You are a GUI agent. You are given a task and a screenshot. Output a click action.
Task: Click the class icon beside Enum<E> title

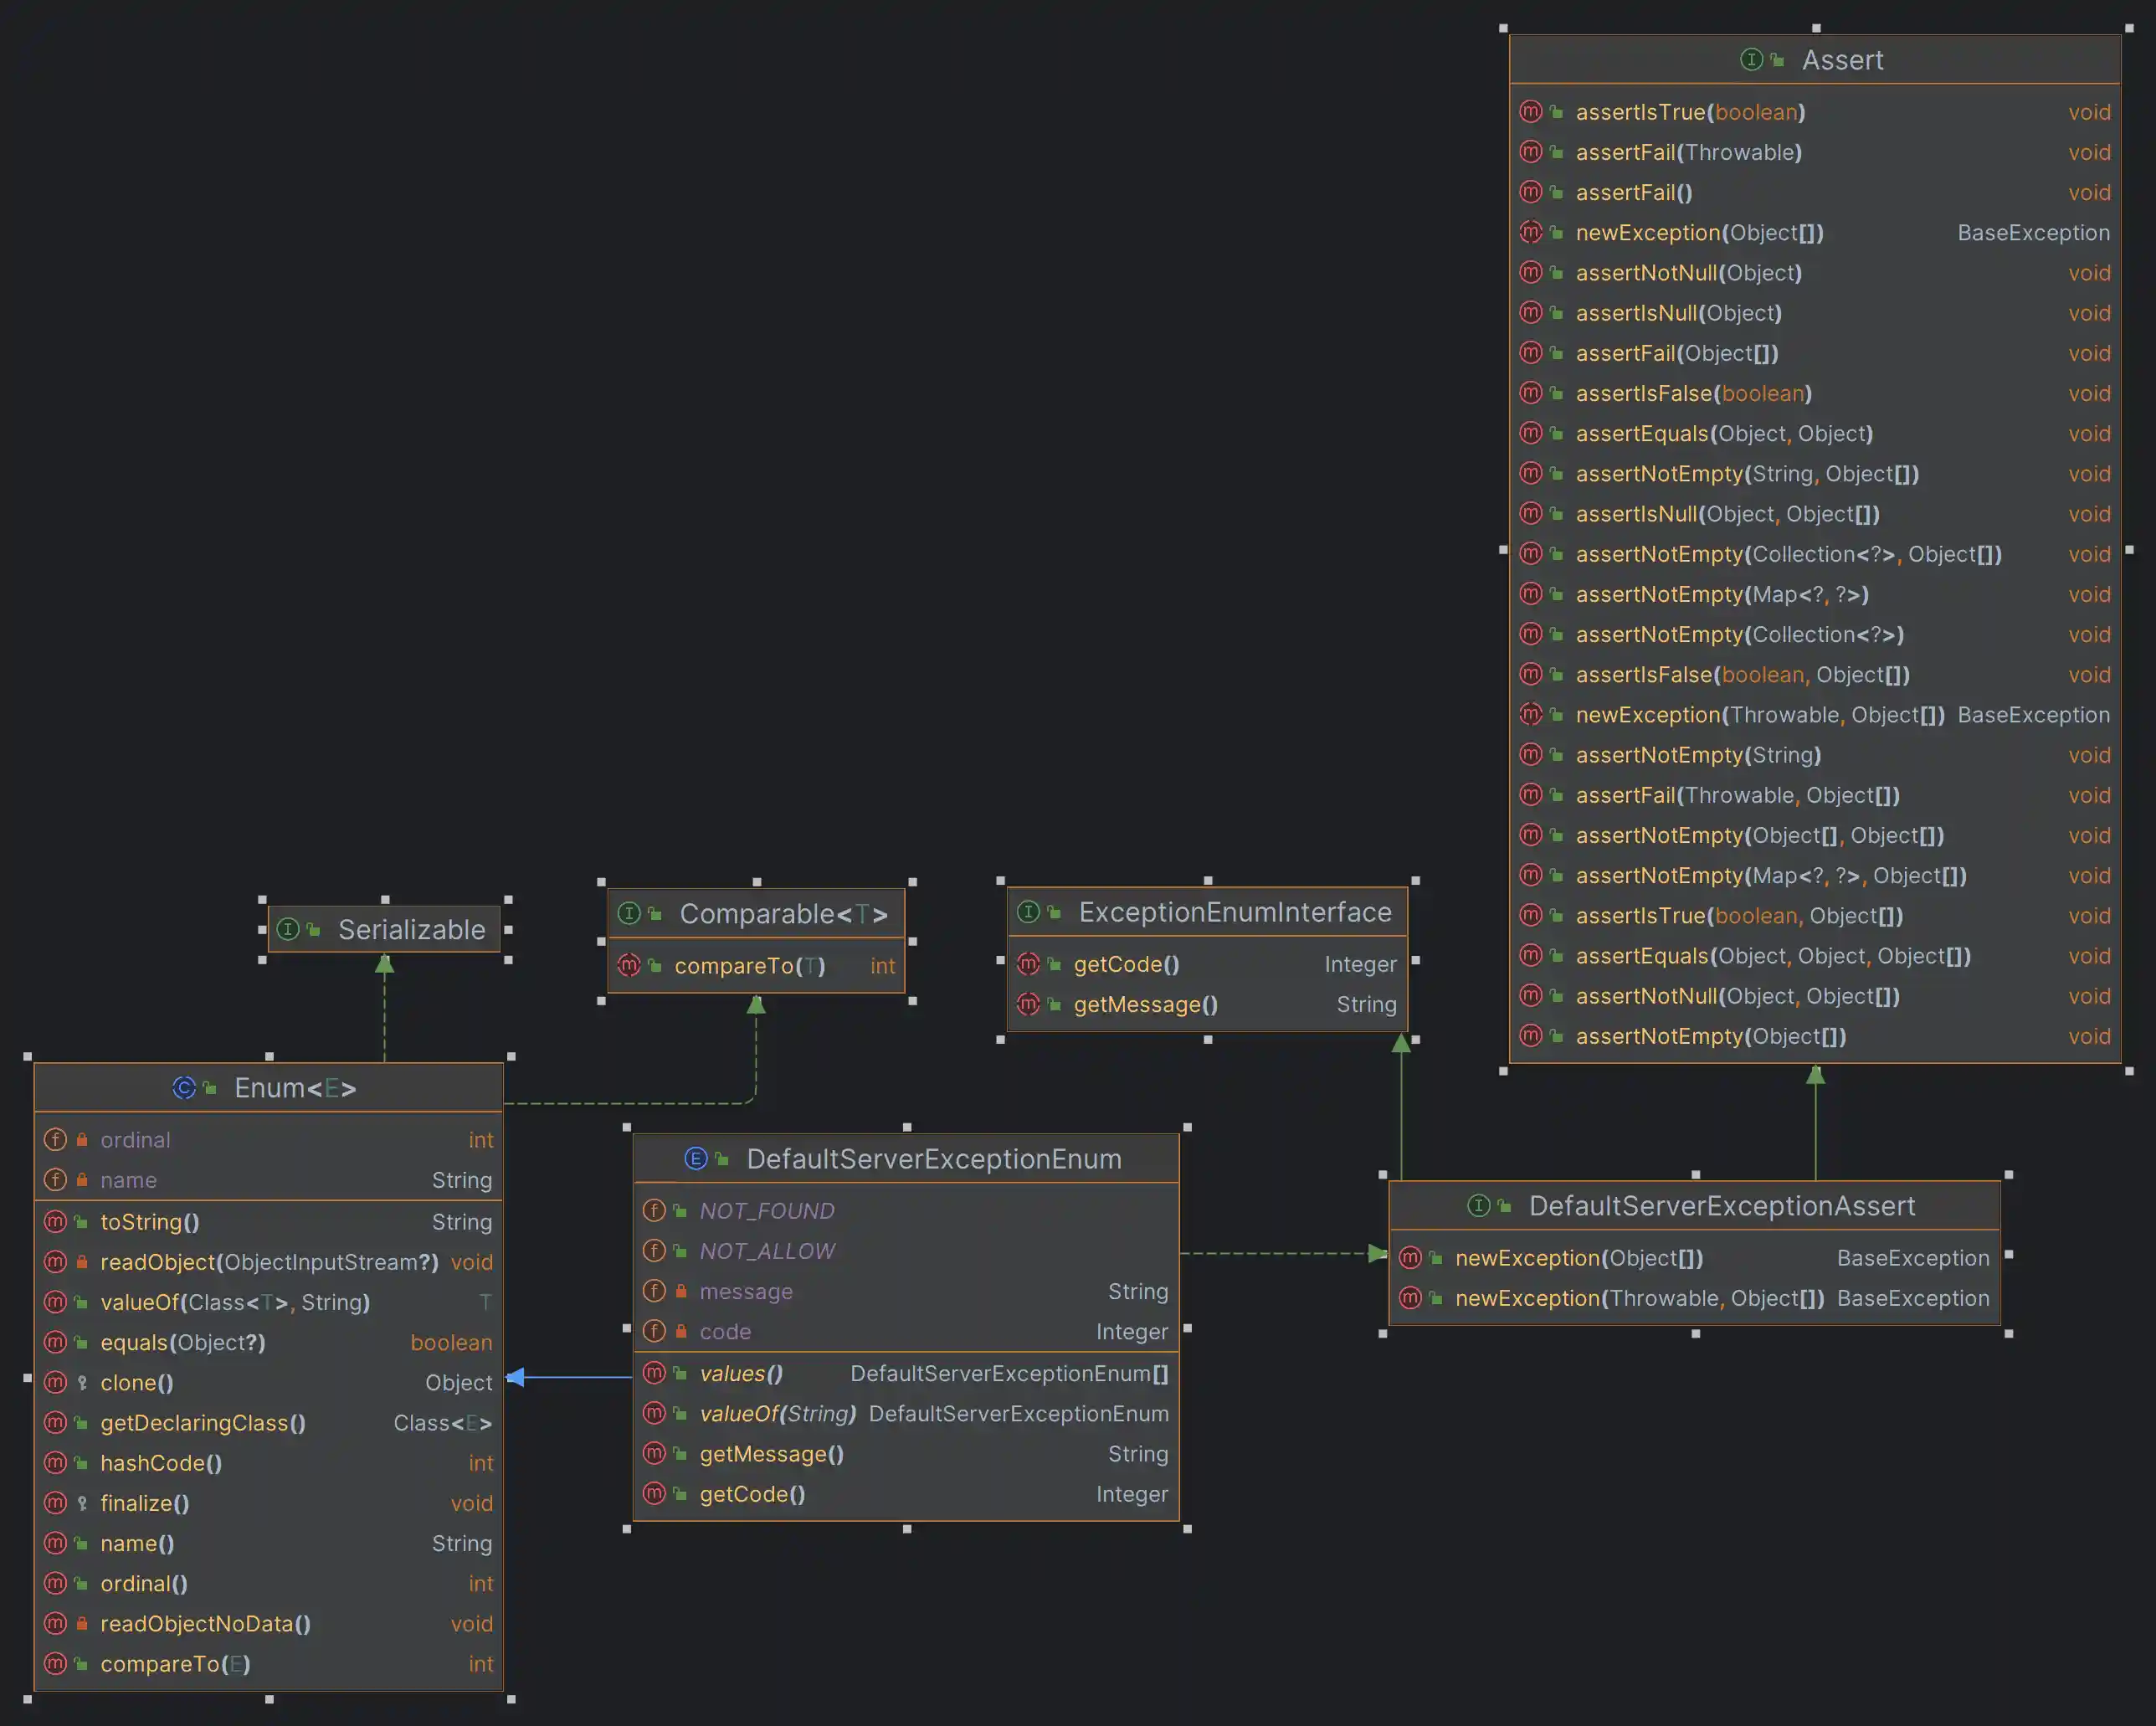click(184, 1088)
